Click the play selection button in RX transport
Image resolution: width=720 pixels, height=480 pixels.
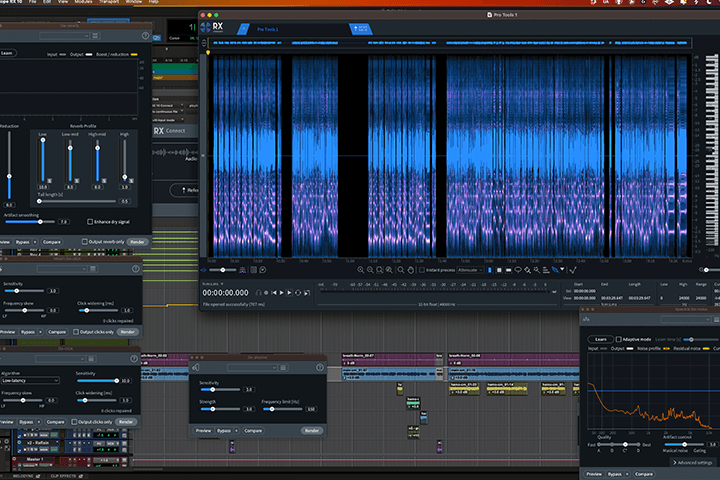[289, 293]
